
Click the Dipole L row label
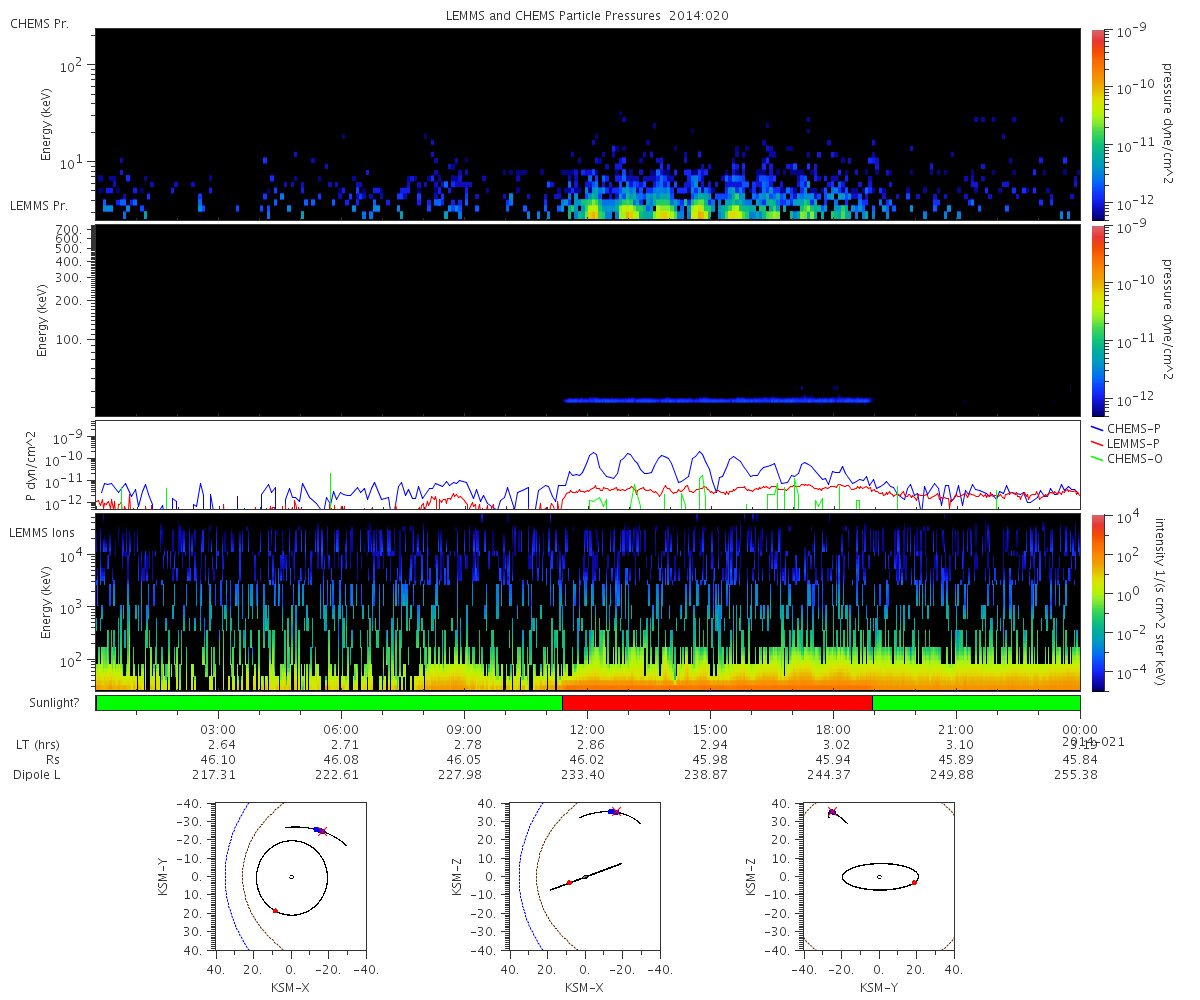37,775
